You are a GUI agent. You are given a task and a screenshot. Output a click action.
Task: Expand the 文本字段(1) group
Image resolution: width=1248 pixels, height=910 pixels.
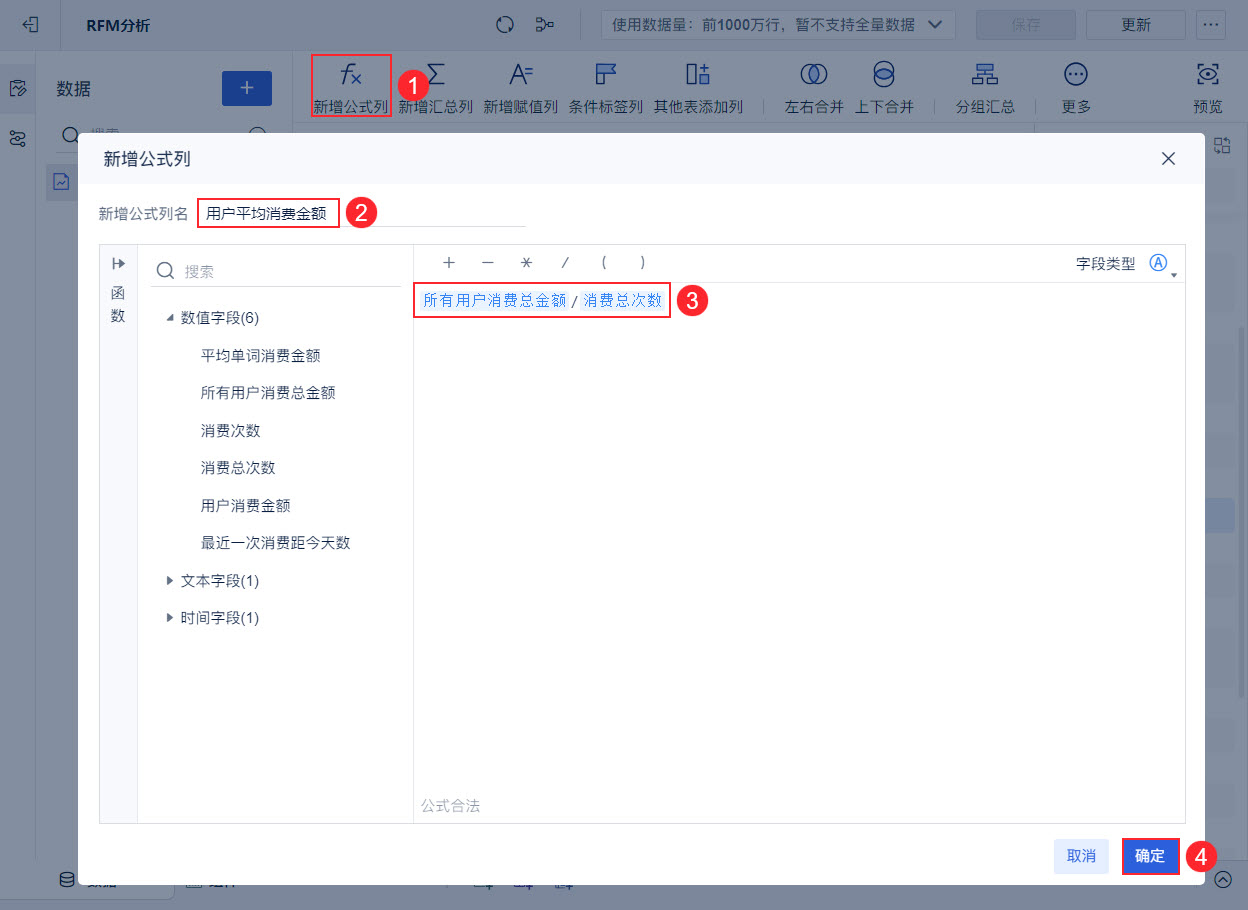(170, 580)
